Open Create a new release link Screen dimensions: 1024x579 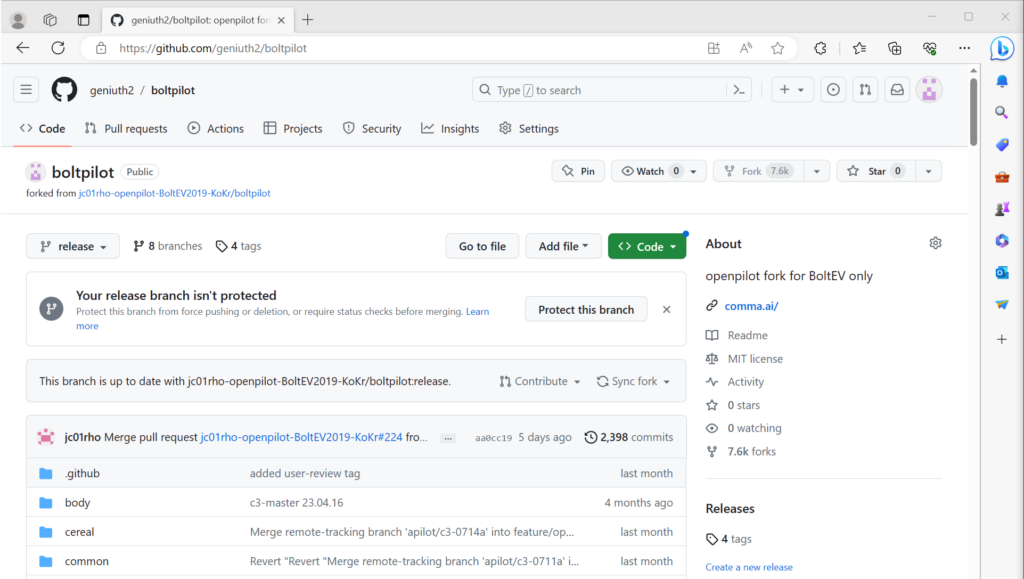(x=749, y=567)
